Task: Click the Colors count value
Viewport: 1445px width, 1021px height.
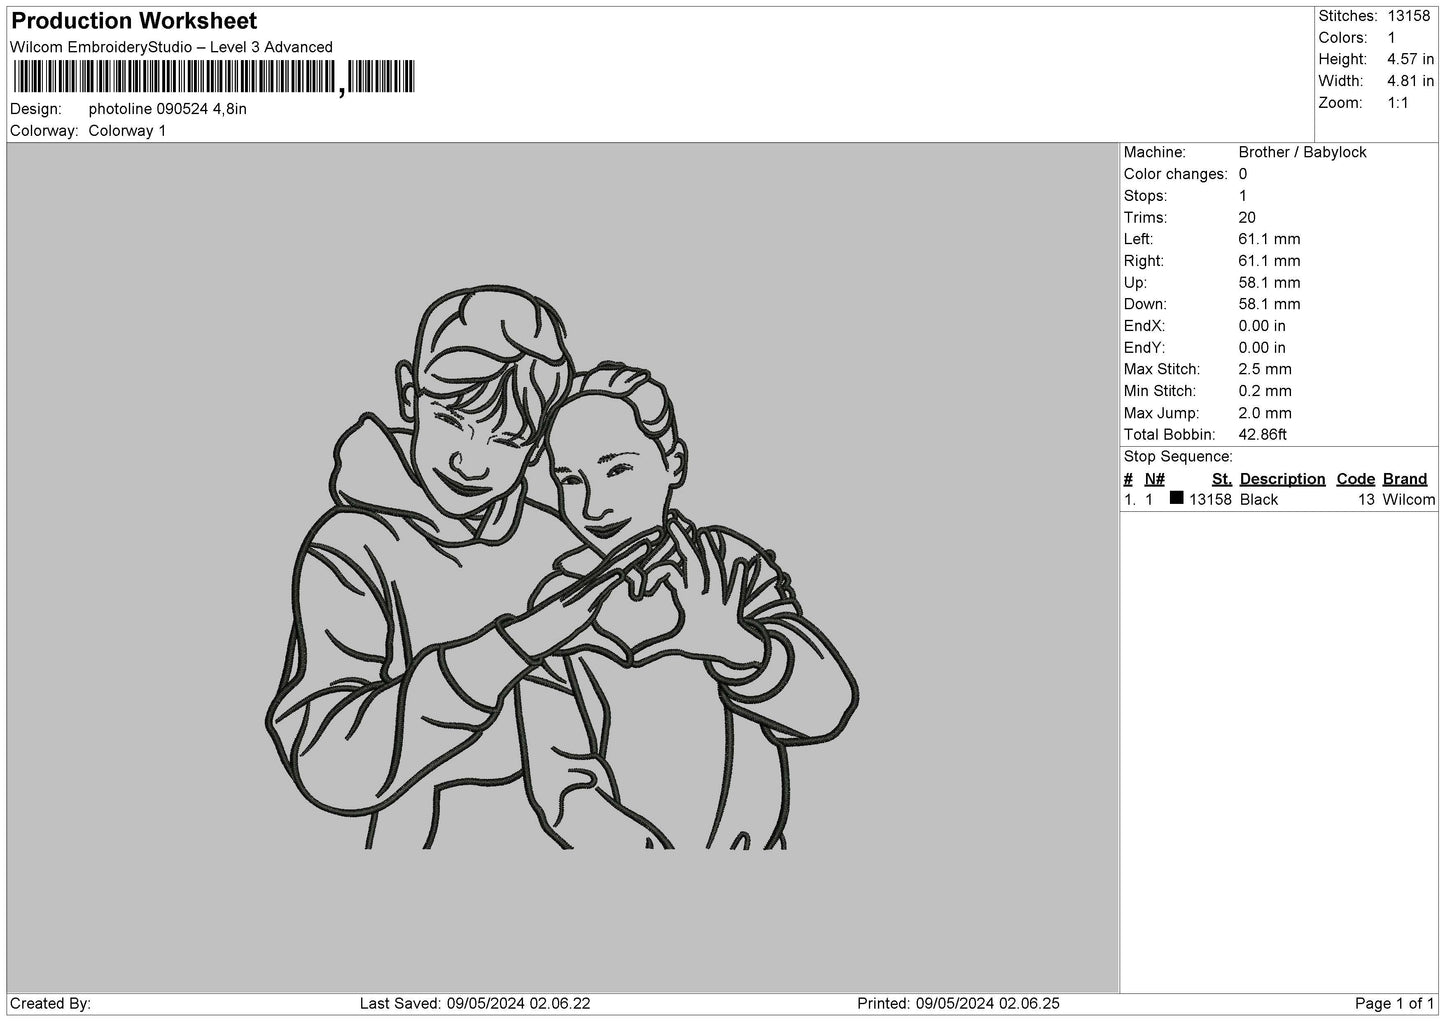Action: point(1391,38)
